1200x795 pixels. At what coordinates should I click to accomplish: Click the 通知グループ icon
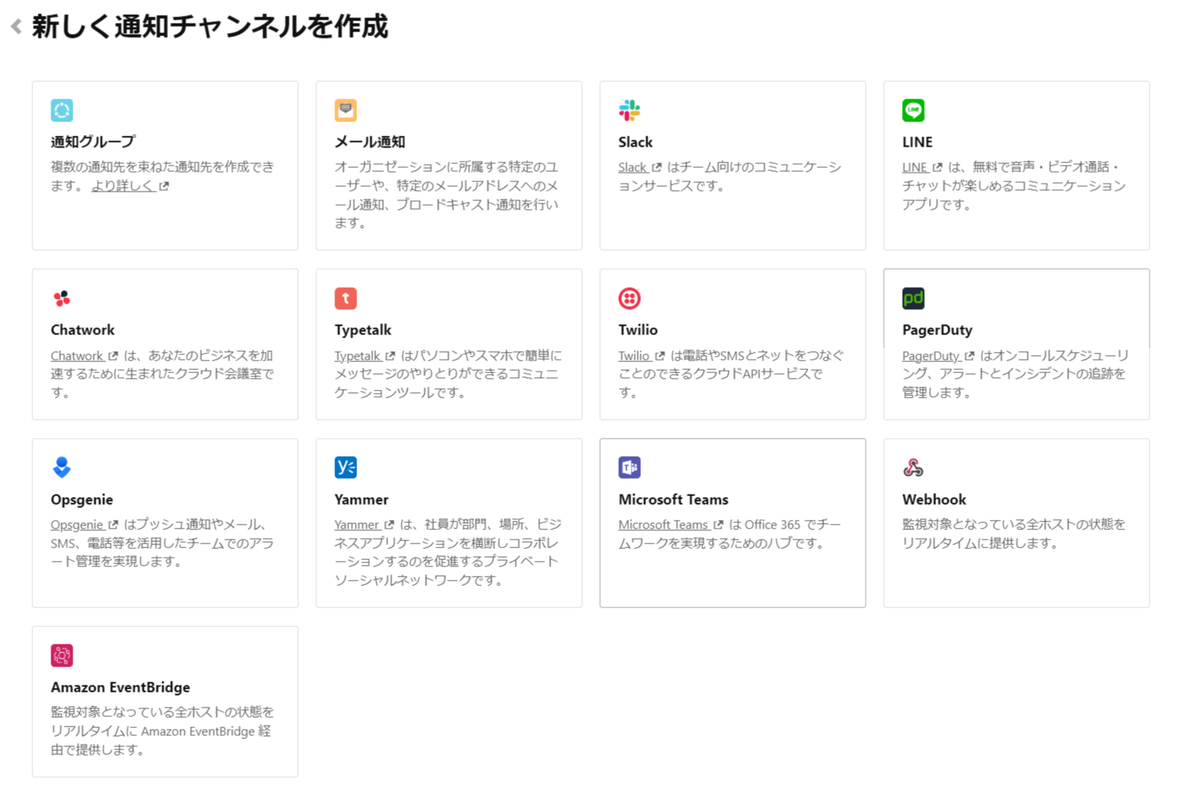[62, 110]
